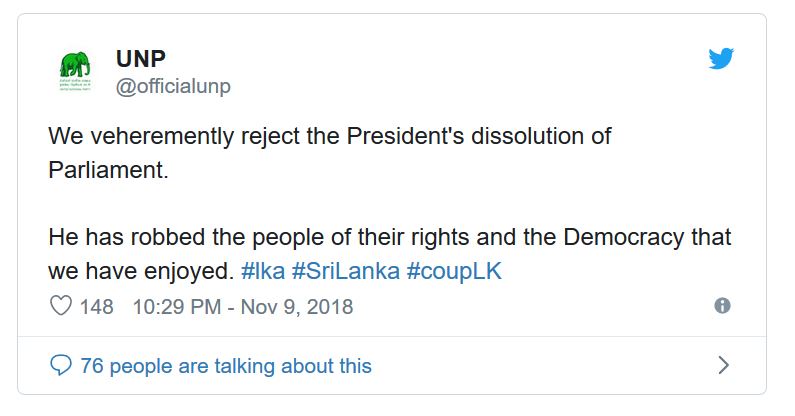795x416 pixels.
Task: Click the sentence beginning 'He has robbed the people'
Action: tap(390, 238)
